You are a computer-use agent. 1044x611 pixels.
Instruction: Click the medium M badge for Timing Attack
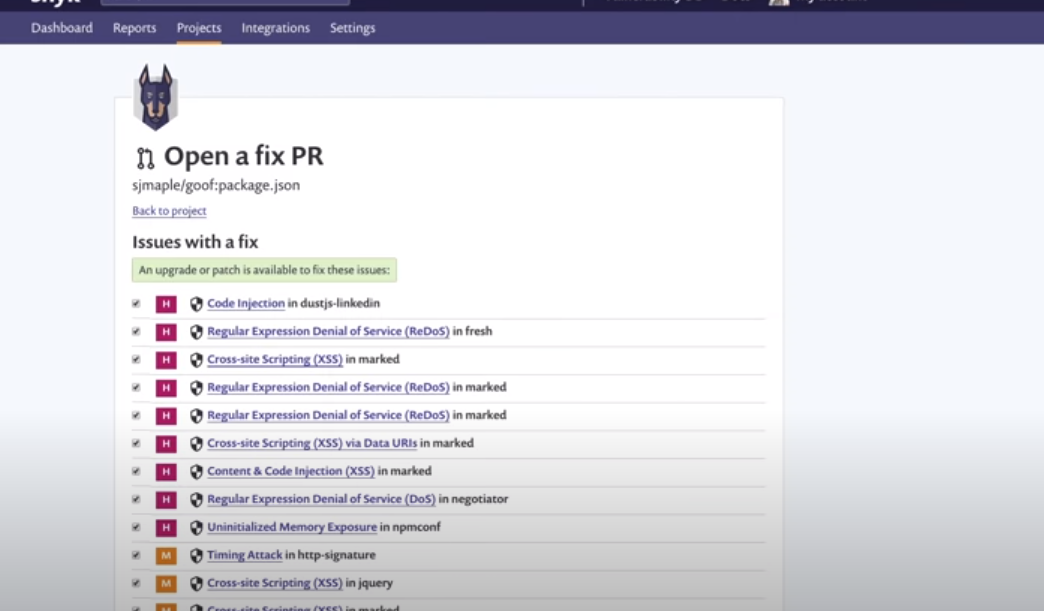pos(166,556)
